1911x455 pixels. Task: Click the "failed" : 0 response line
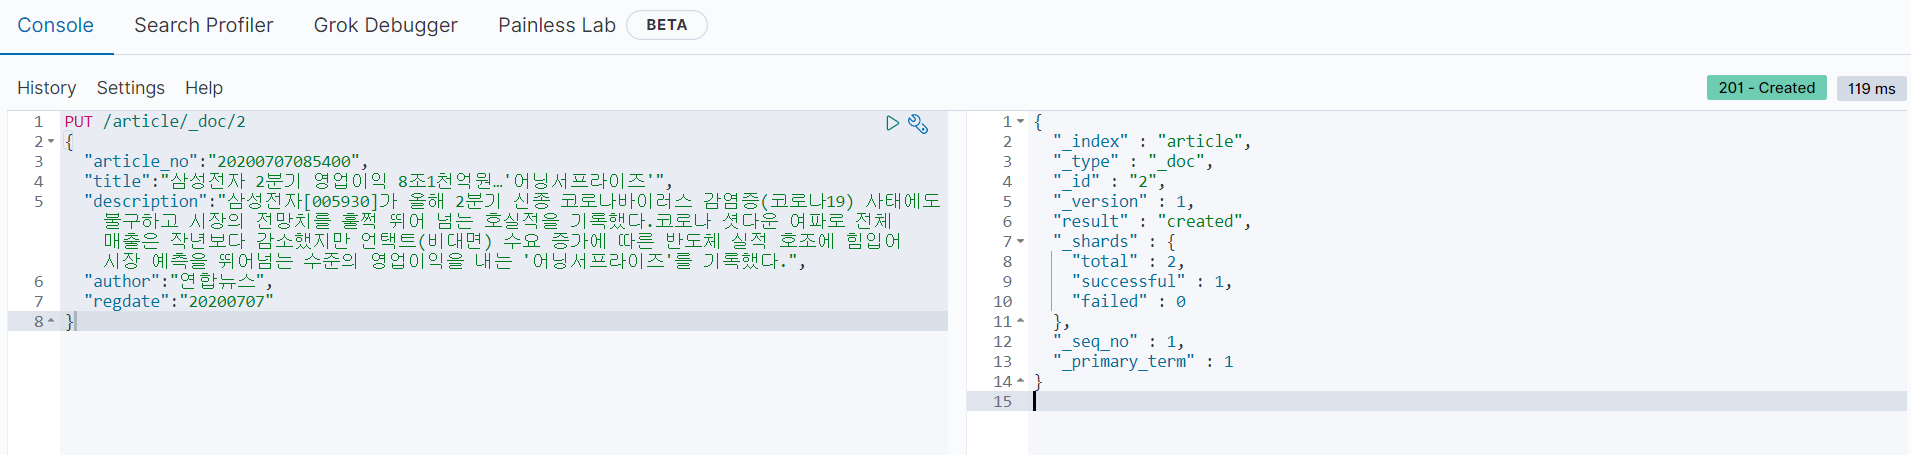tap(1129, 301)
